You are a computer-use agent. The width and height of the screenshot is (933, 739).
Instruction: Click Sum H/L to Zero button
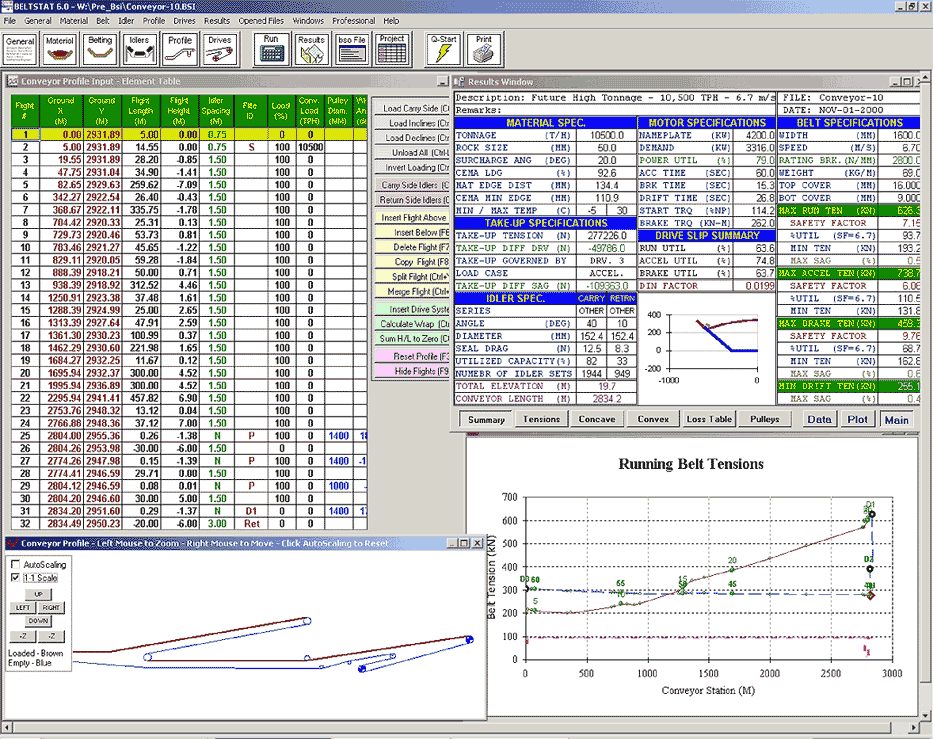(x=412, y=339)
